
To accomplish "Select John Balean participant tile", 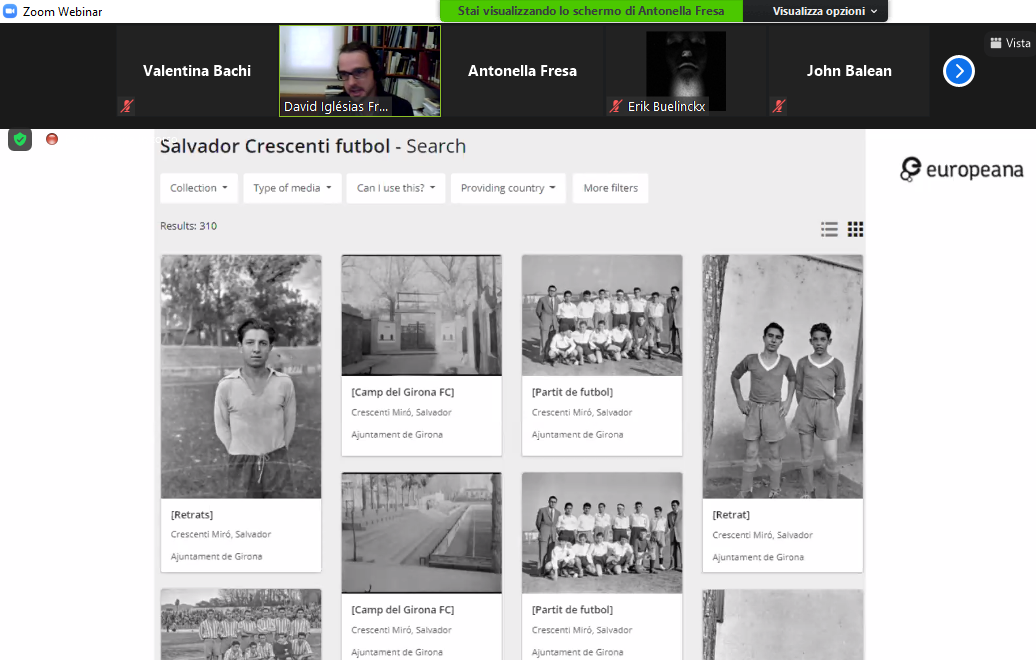I will coord(849,71).
